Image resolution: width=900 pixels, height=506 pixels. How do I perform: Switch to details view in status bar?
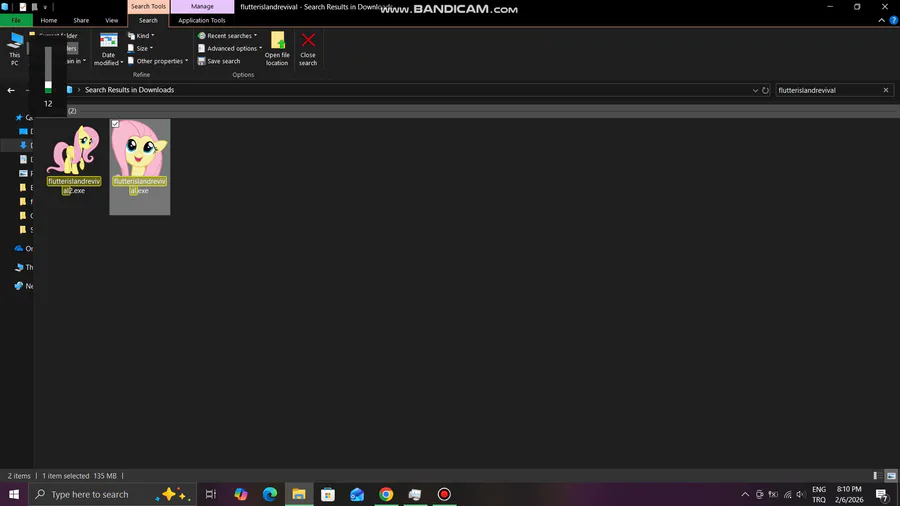[877, 476]
